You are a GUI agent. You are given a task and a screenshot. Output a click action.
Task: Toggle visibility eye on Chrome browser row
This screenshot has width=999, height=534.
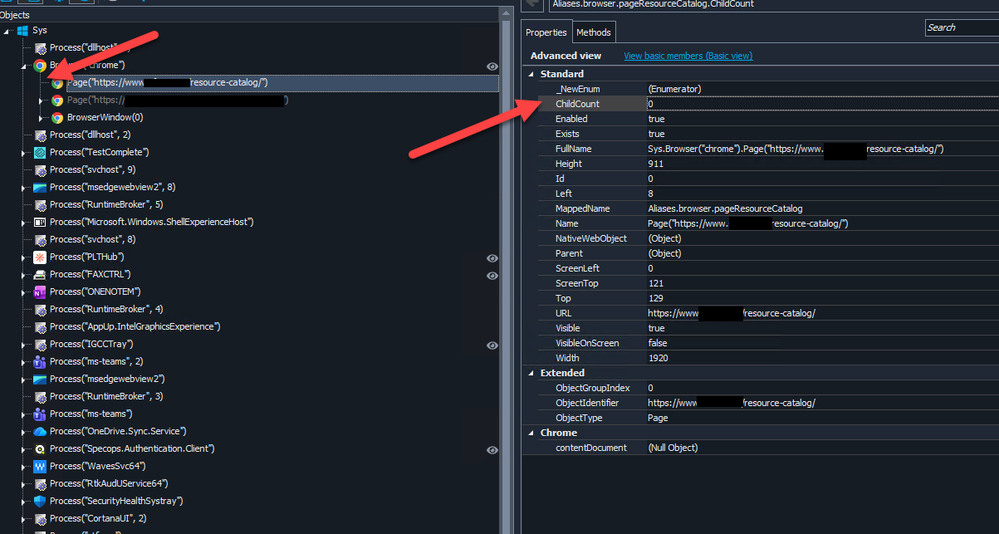(492, 66)
